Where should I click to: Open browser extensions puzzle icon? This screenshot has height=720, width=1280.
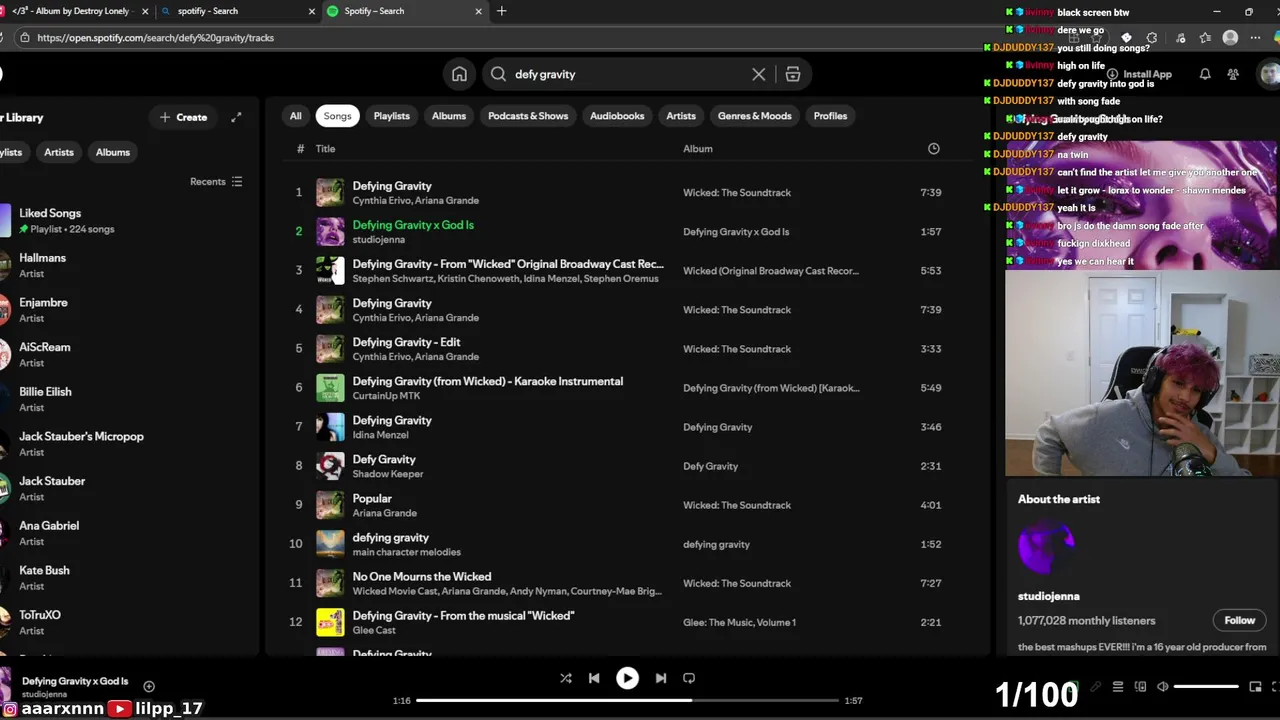(x=1152, y=38)
